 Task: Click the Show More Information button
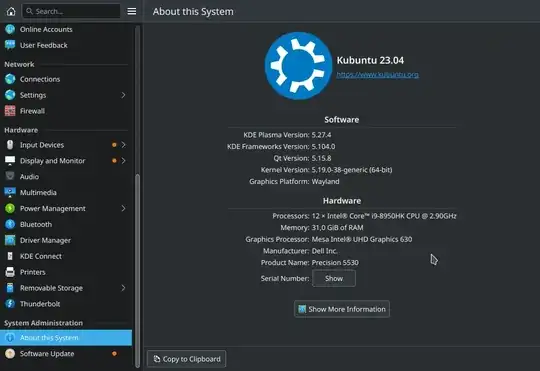[x=342, y=309]
